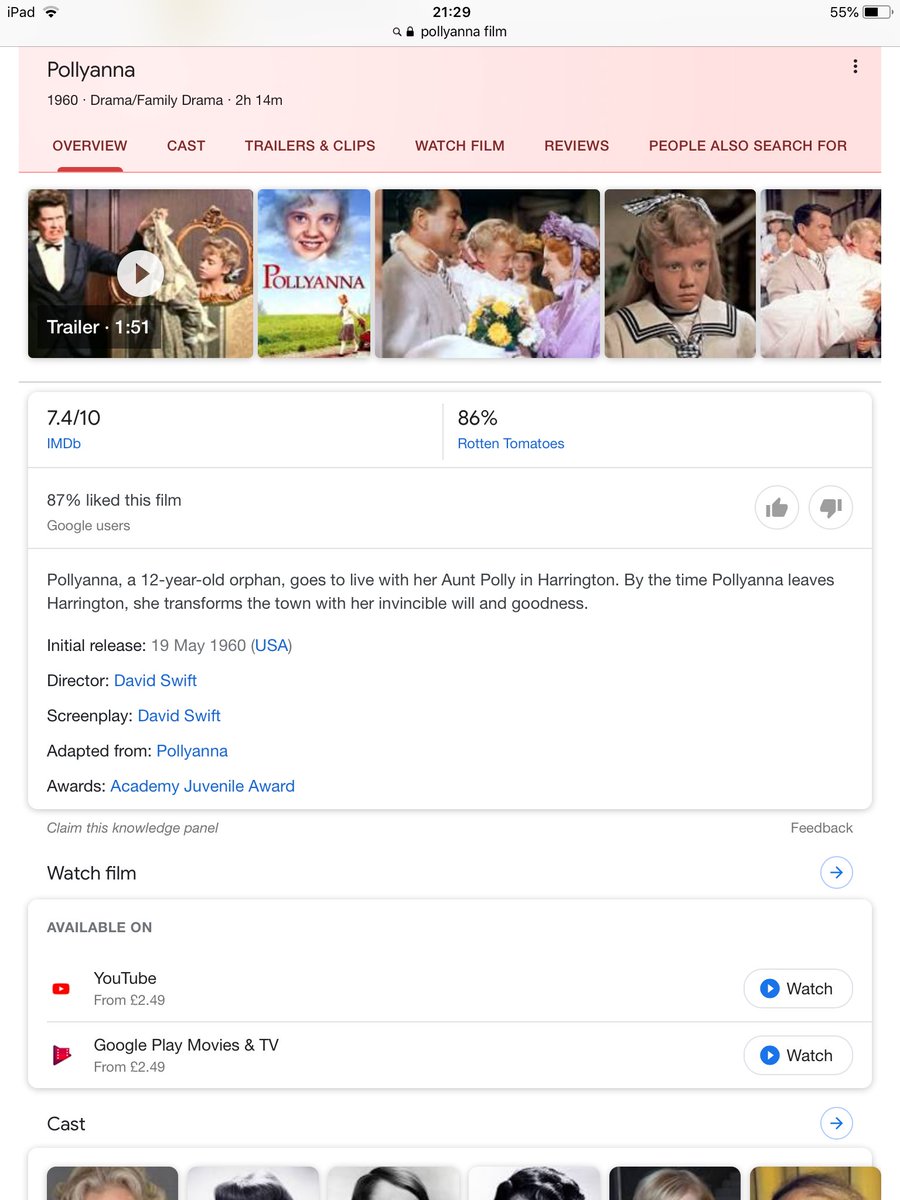Open Adapted from Pollyanna link
Screen dimensions: 900x1200
(192, 750)
